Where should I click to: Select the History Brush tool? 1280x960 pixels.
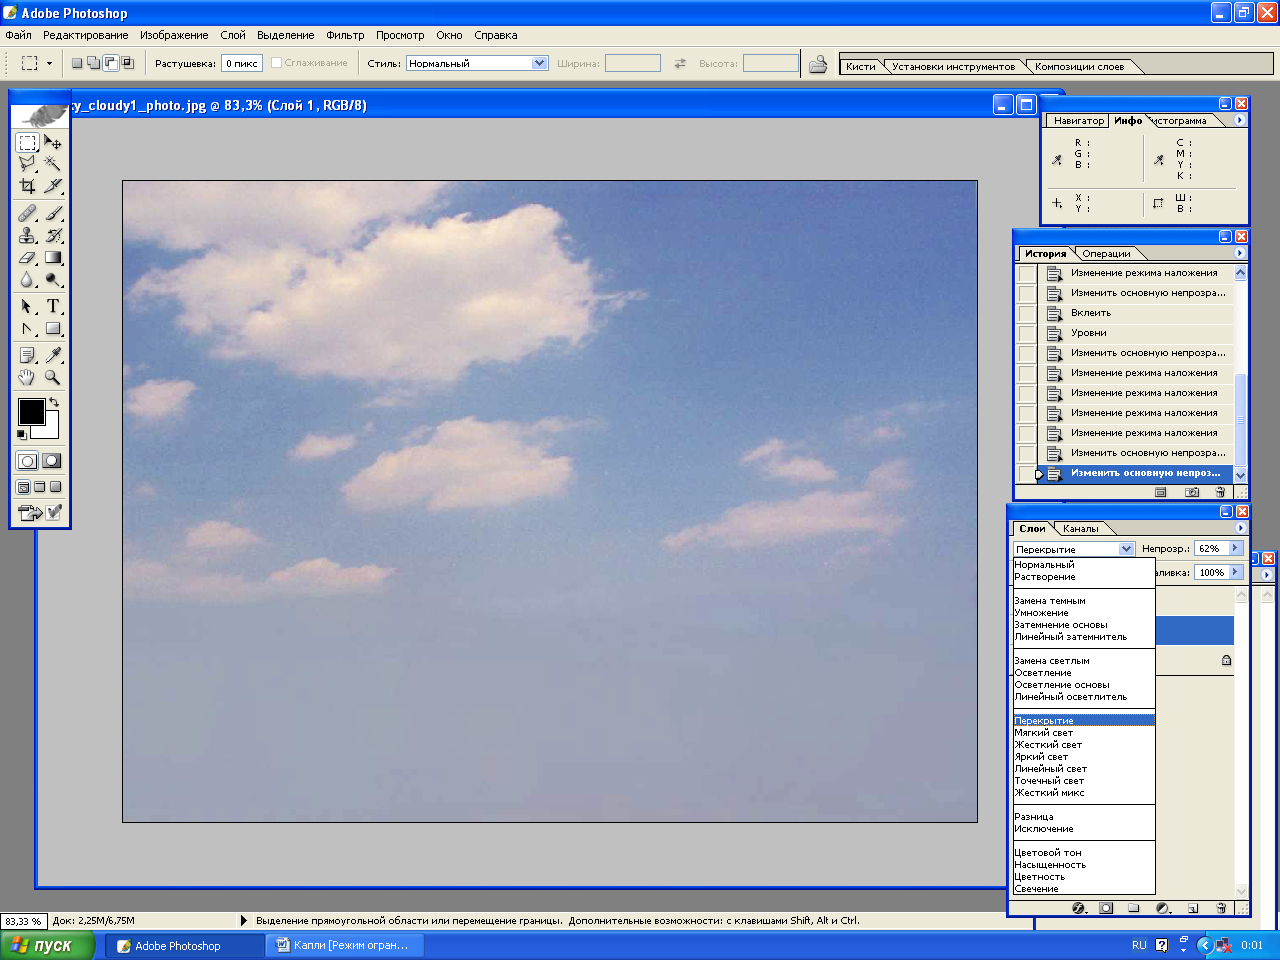(53, 235)
